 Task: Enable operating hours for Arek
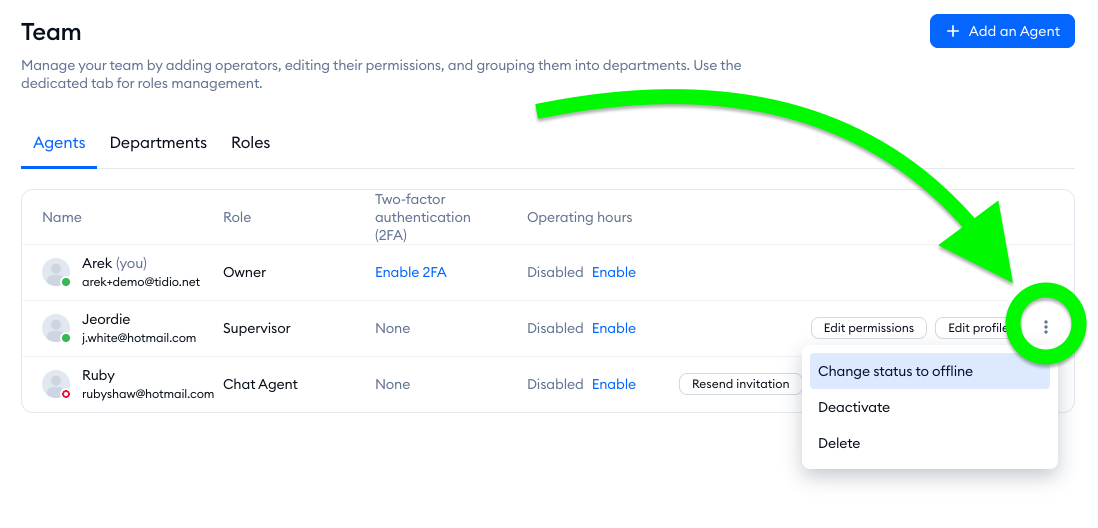pos(613,272)
